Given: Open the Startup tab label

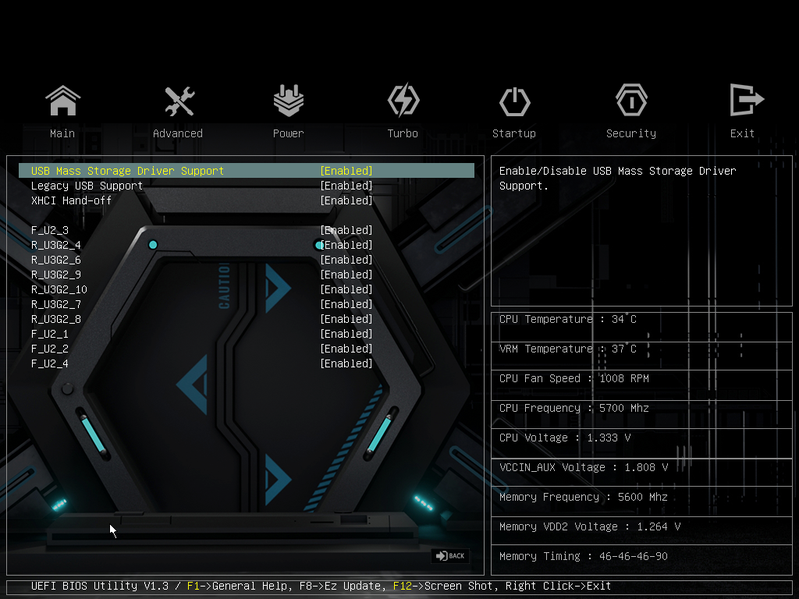Looking at the screenshot, I should point(514,134).
